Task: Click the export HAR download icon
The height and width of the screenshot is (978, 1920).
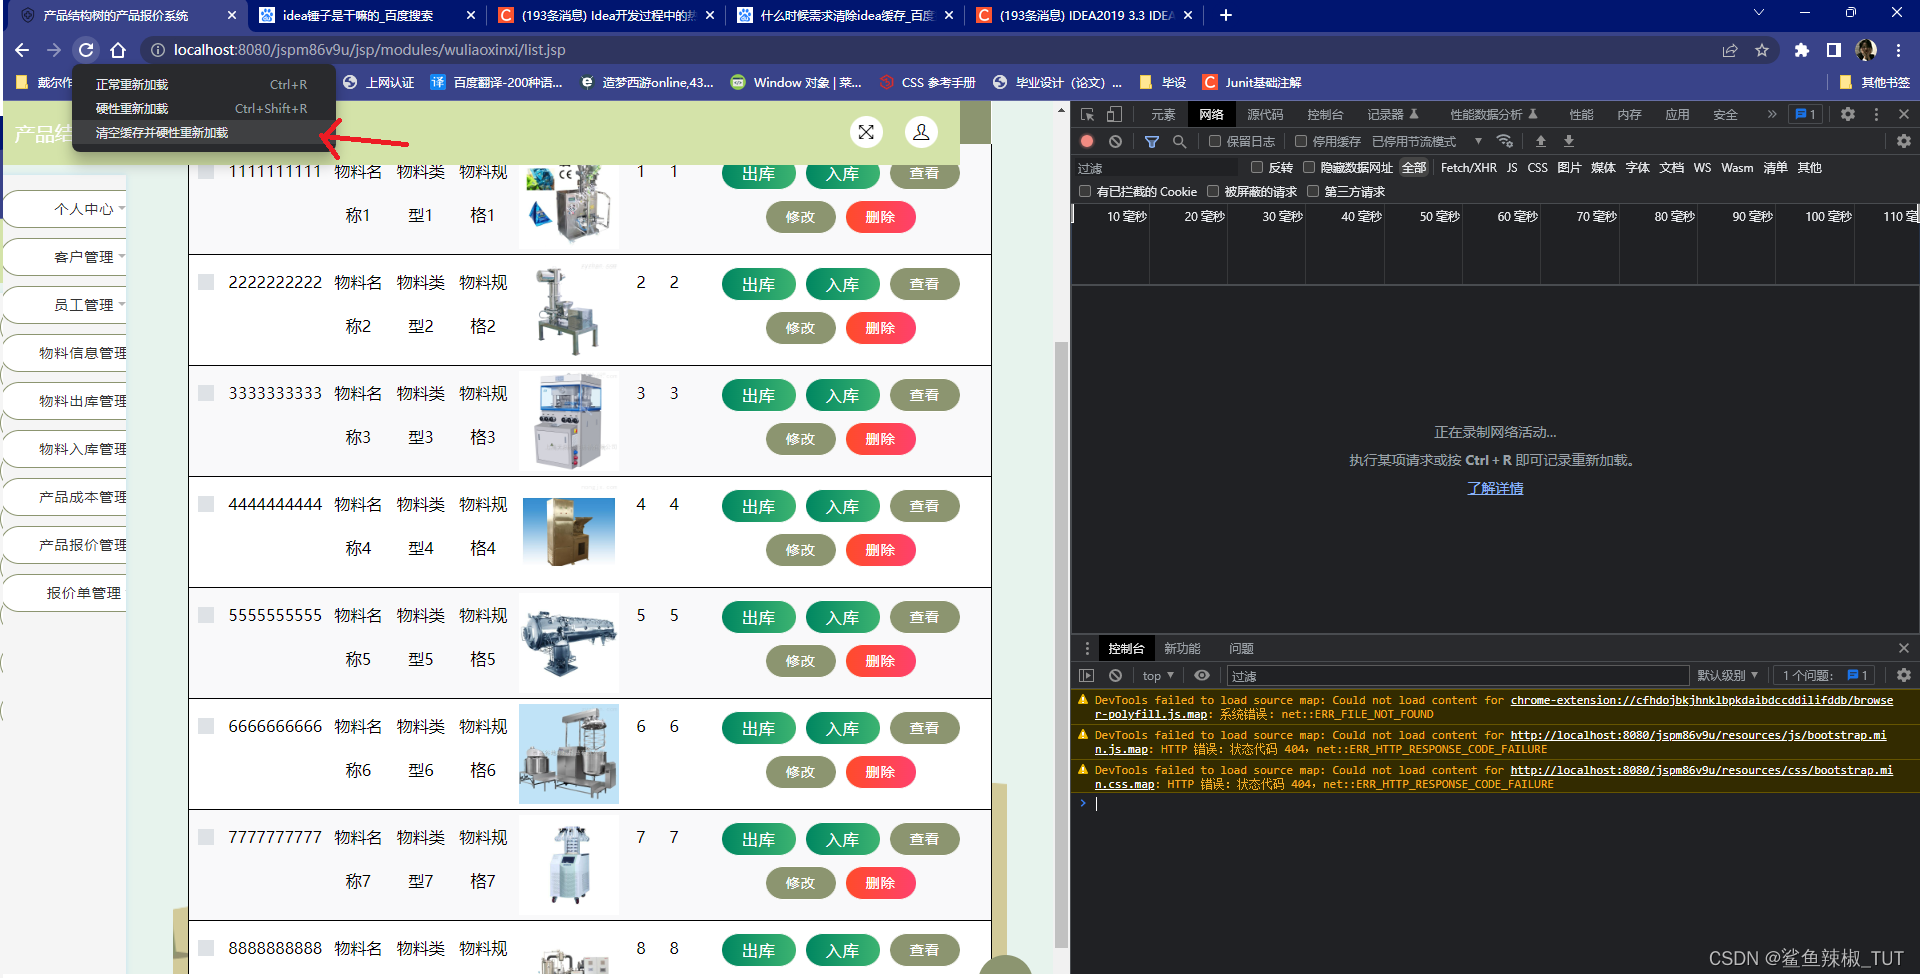Action: point(1569,142)
